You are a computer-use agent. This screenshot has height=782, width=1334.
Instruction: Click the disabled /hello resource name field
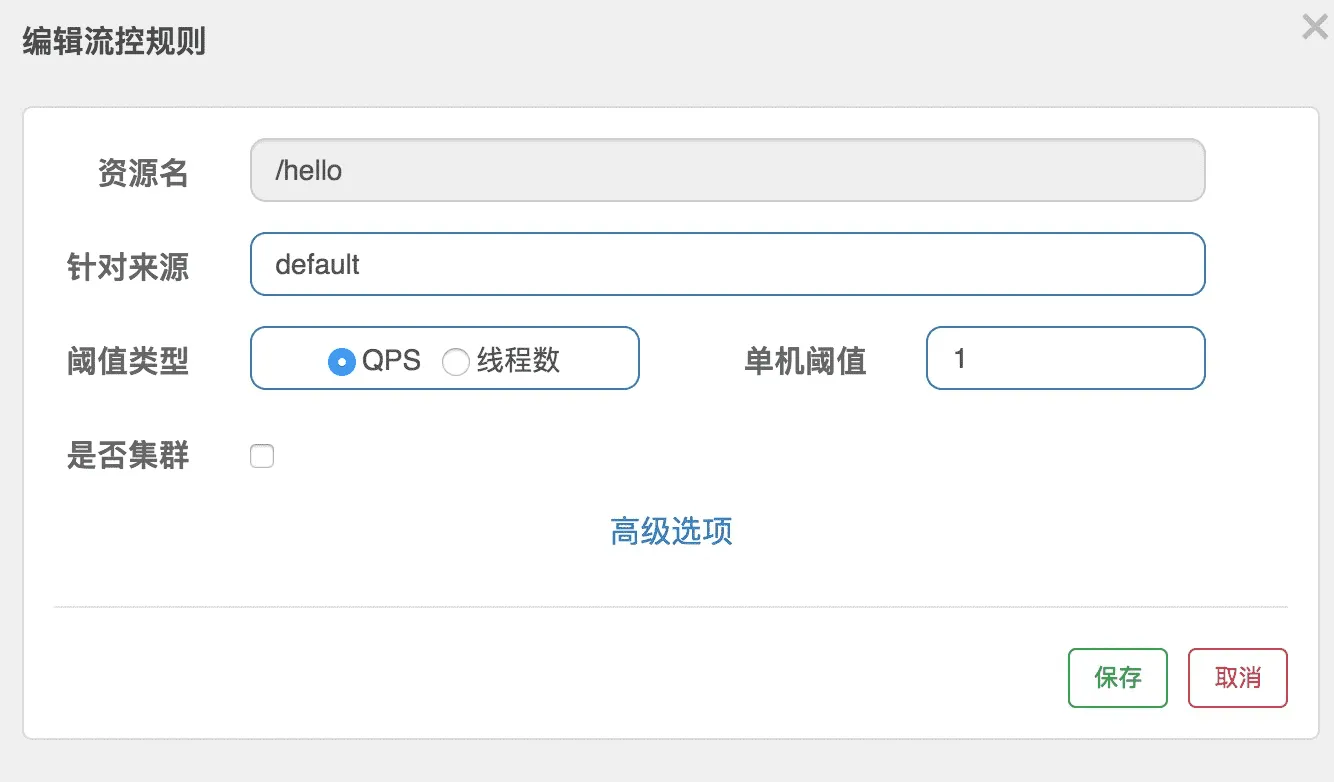click(x=727, y=171)
